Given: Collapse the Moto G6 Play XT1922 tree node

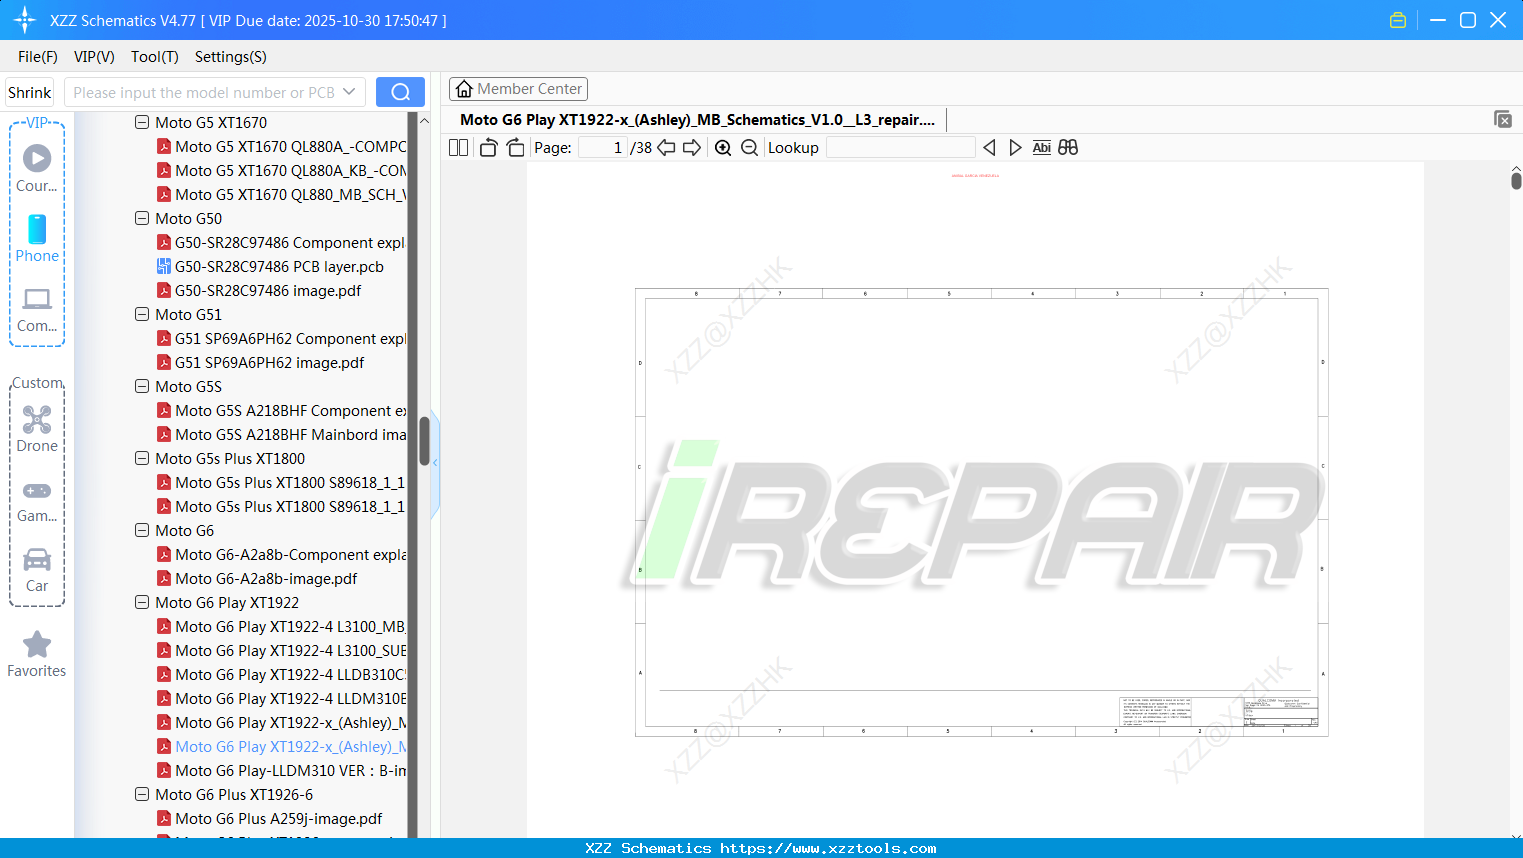Looking at the screenshot, I should 142,602.
